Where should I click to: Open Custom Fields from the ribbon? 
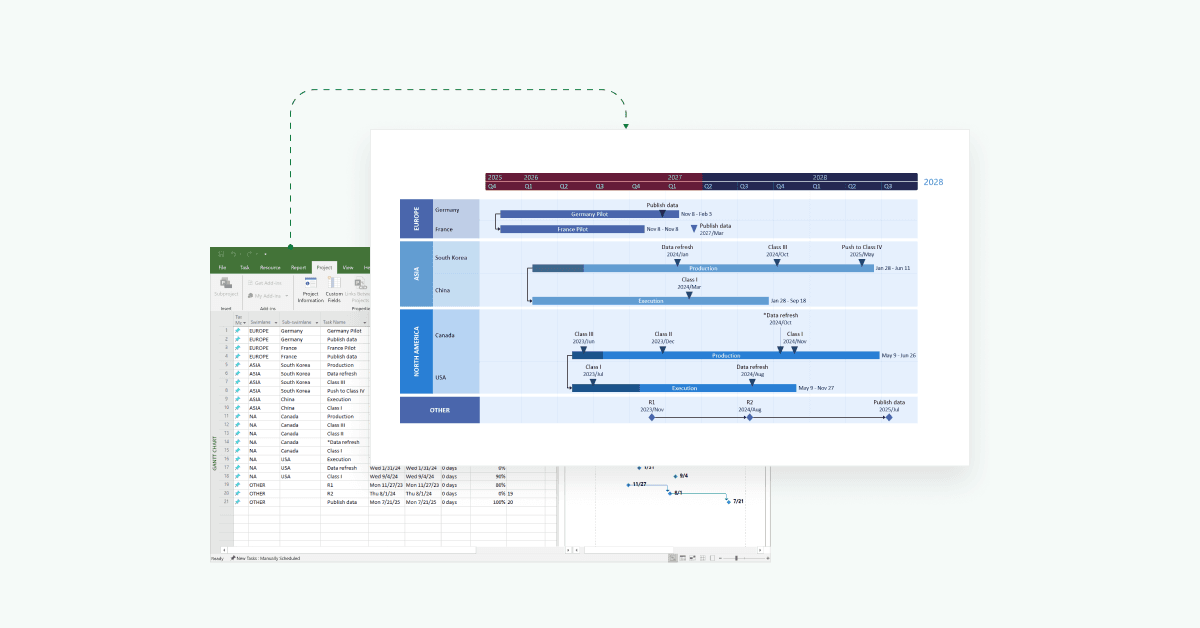coord(335,287)
